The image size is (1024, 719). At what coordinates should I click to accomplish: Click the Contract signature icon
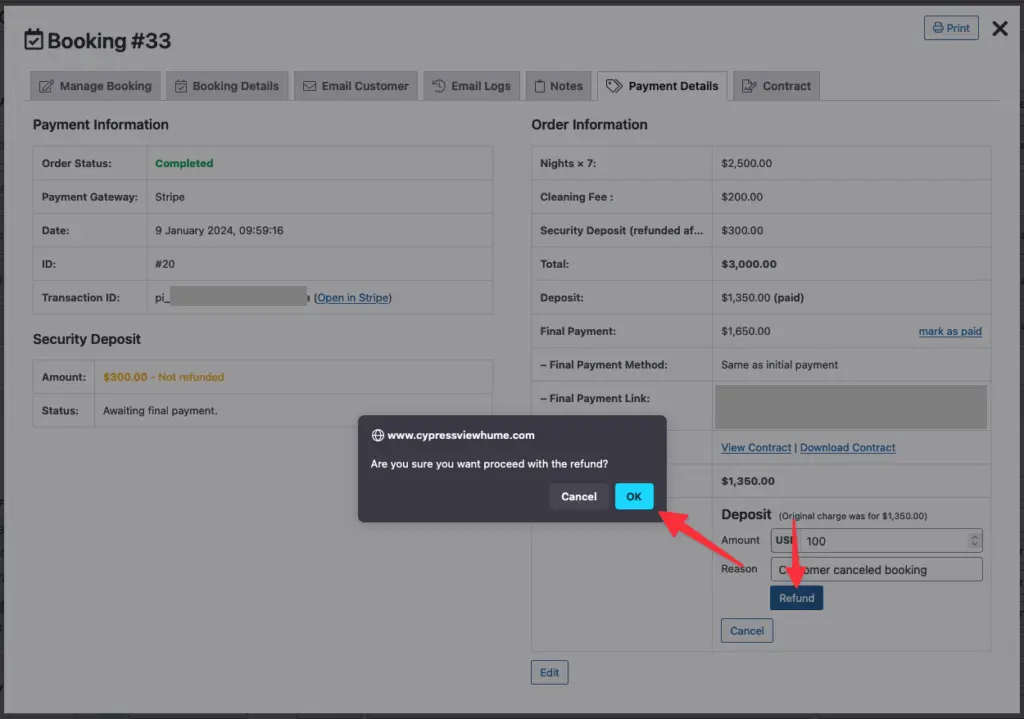749,86
